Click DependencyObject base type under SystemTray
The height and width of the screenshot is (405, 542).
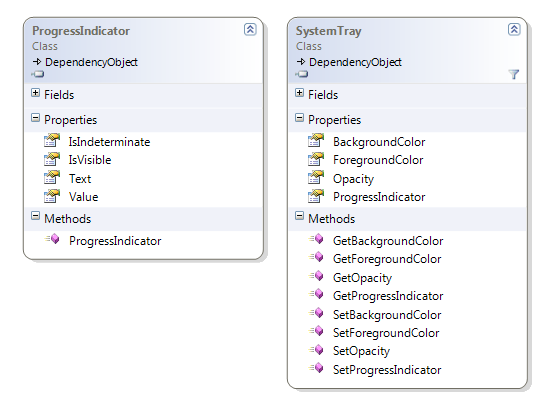(355, 62)
